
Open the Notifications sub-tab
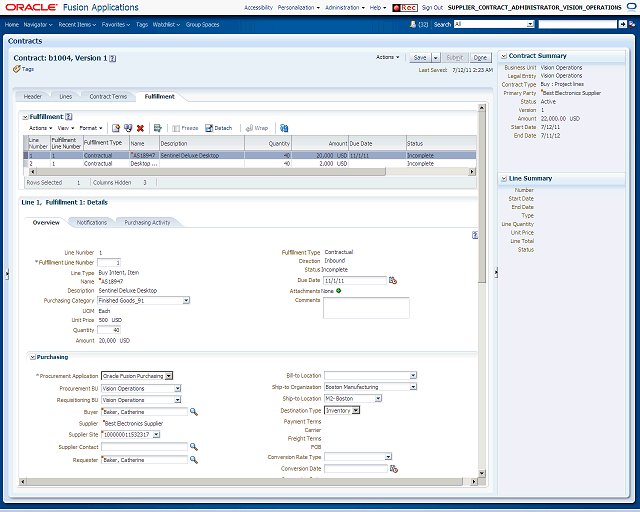[92, 223]
